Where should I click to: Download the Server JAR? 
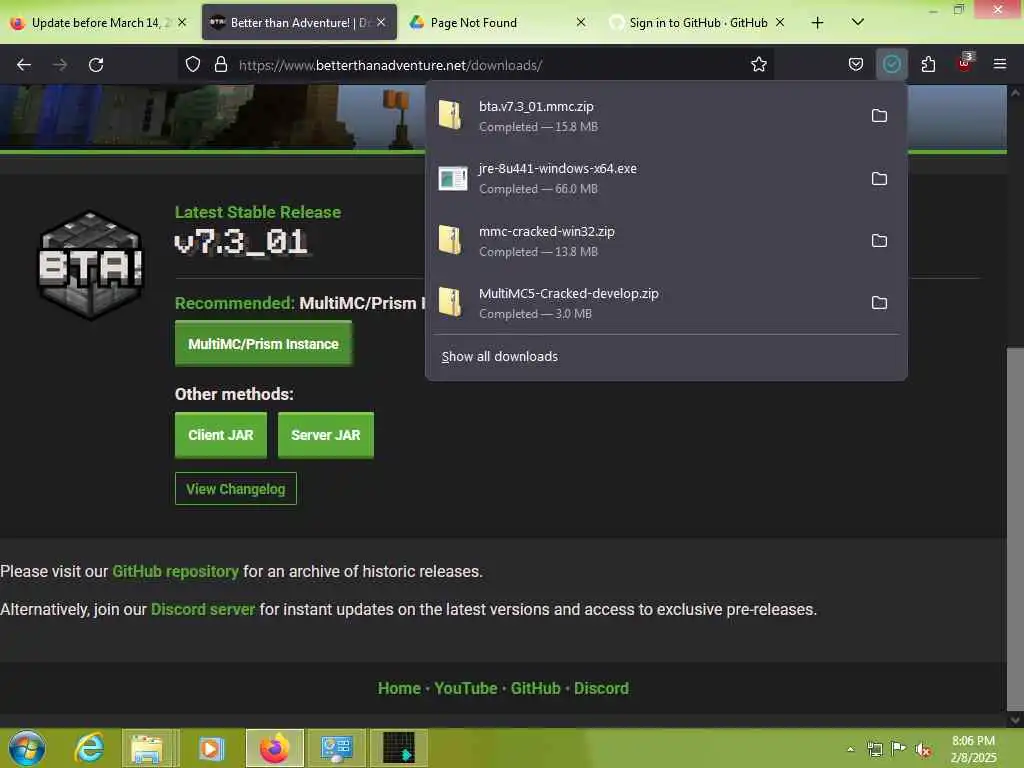(325, 435)
